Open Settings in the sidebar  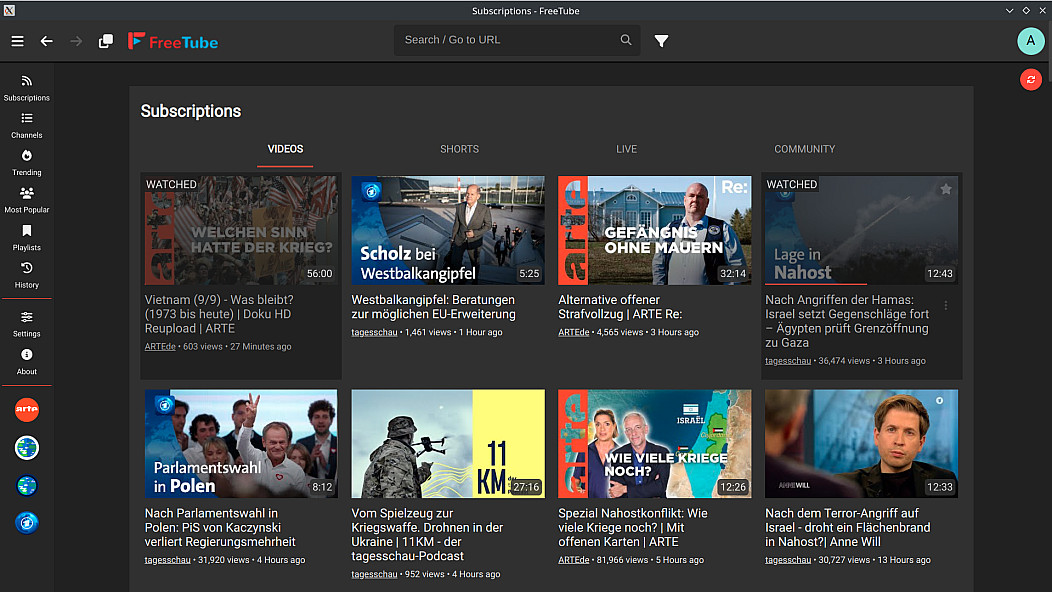point(27,323)
